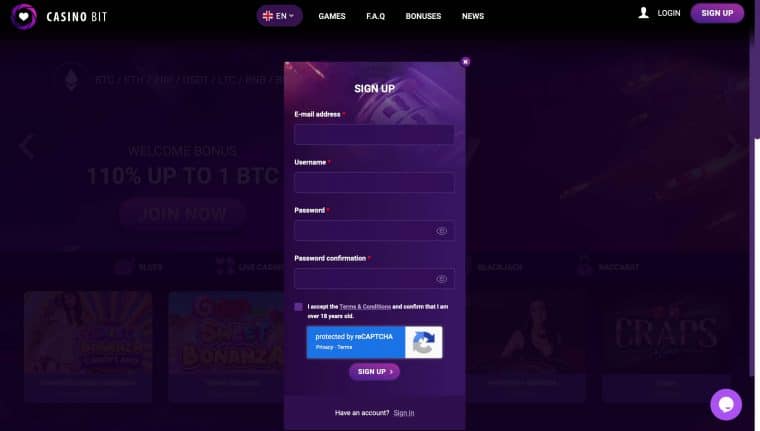Open the live chat bubble
The width and height of the screenshot is (760, 431).
(x=726, y=404)
